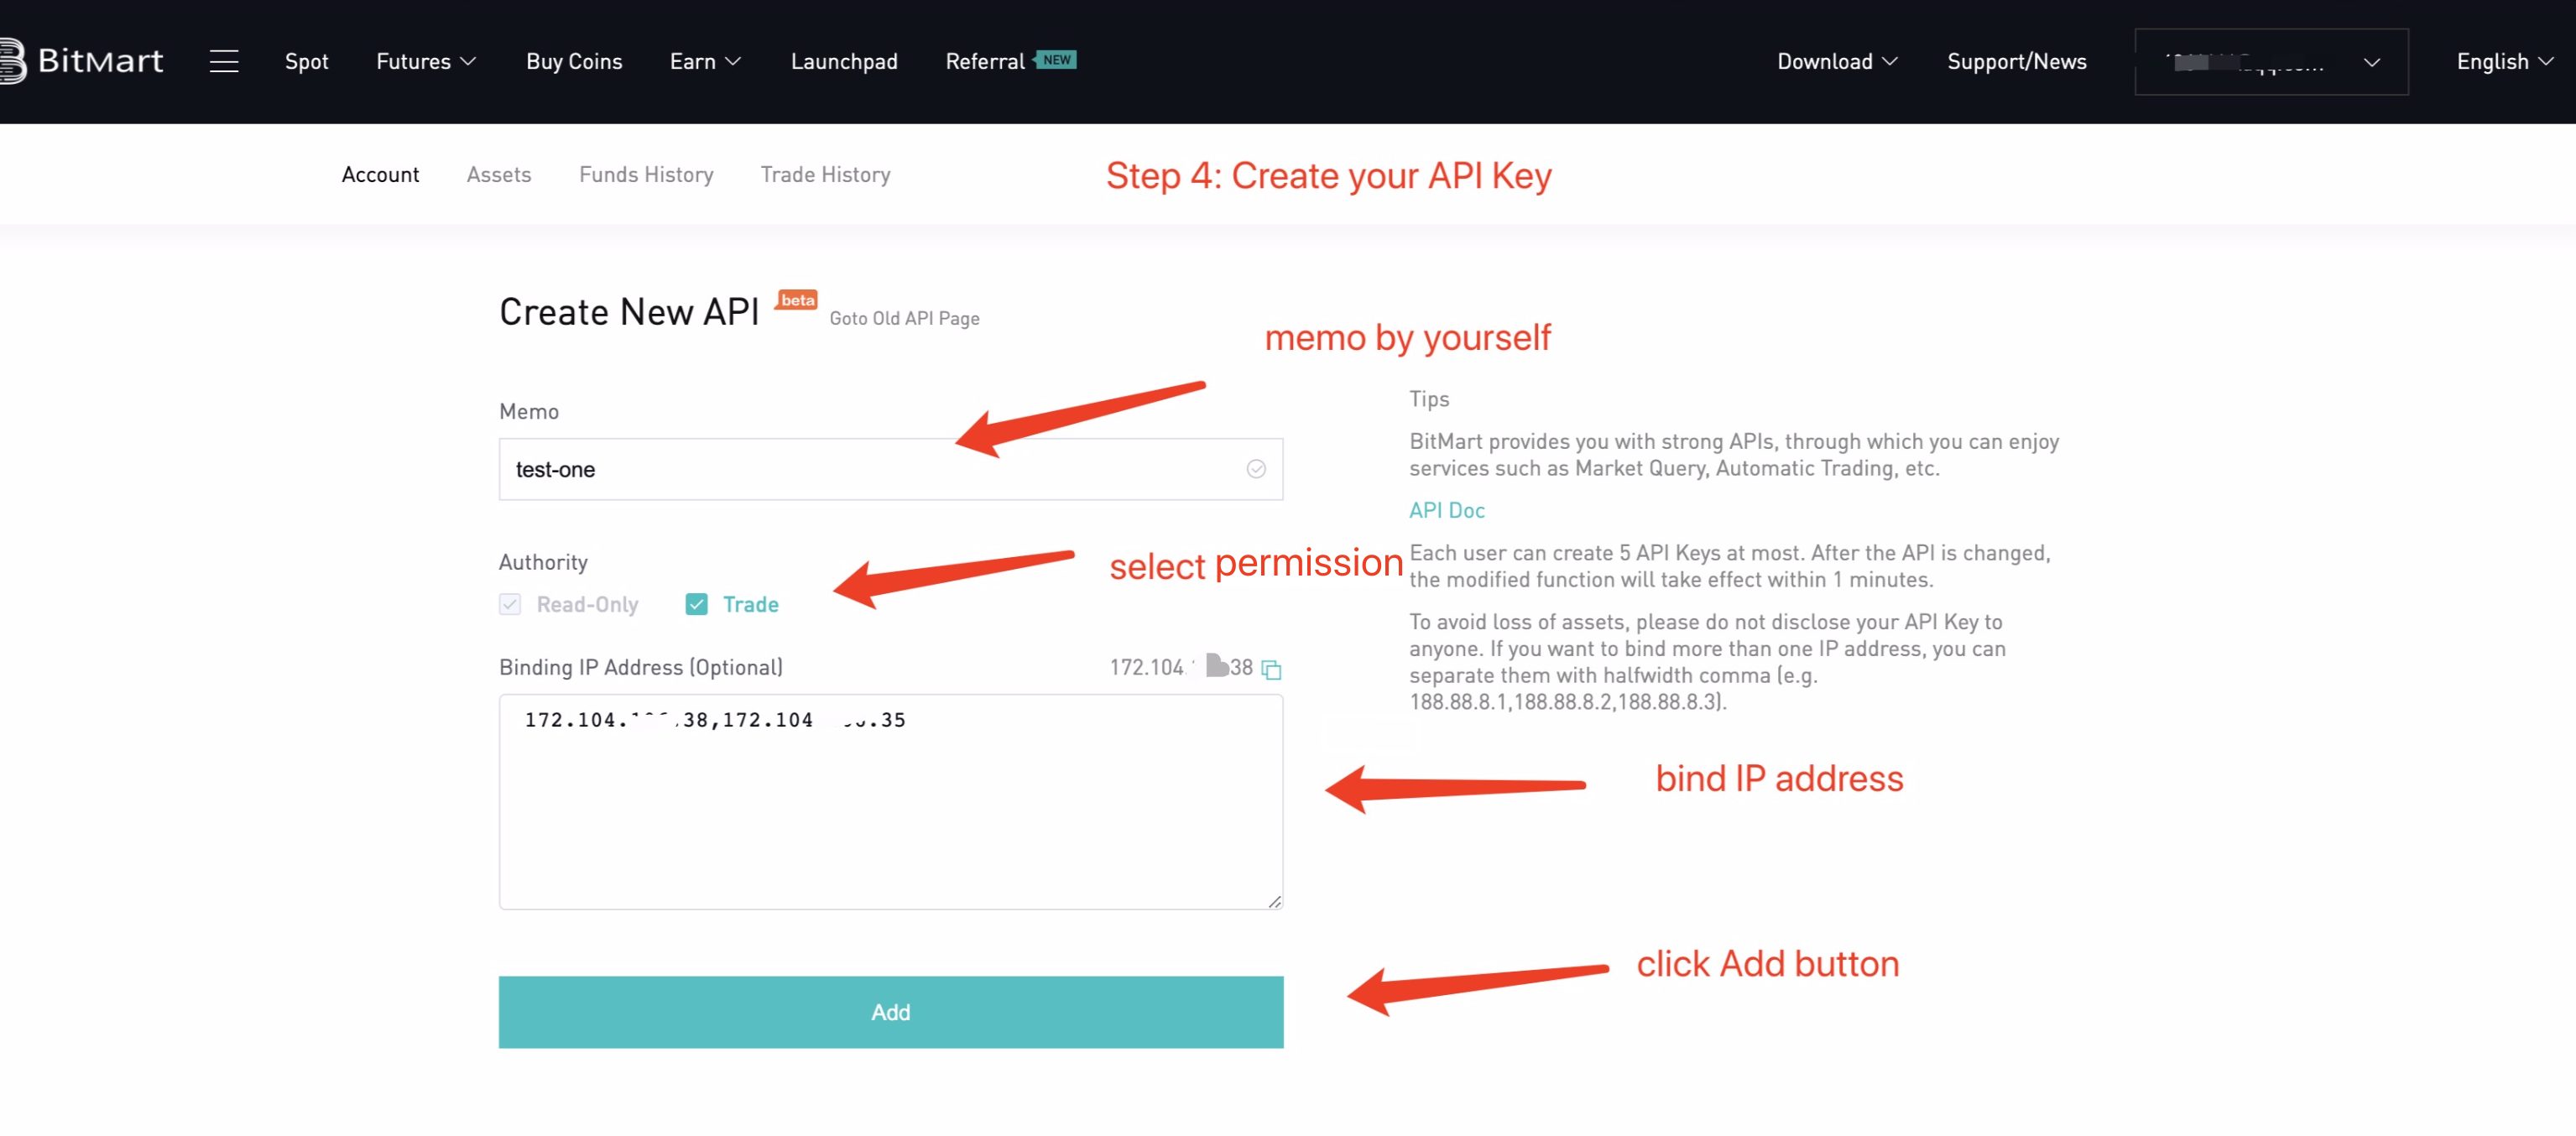The image size is (2576, 1136).
Task: Open the Referral page
Action: 985,61
